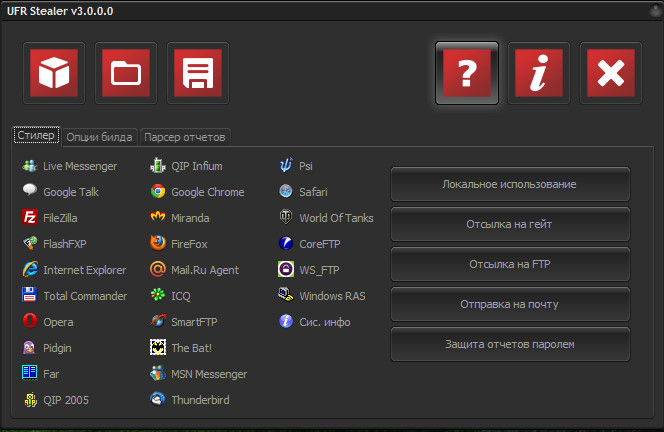
Task: Click the QIP 2005 icon
Action: point(30,399)
